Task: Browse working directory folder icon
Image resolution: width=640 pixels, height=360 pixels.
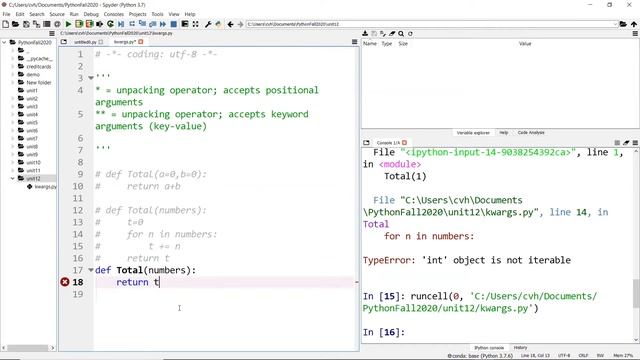Action: (623, 24)
